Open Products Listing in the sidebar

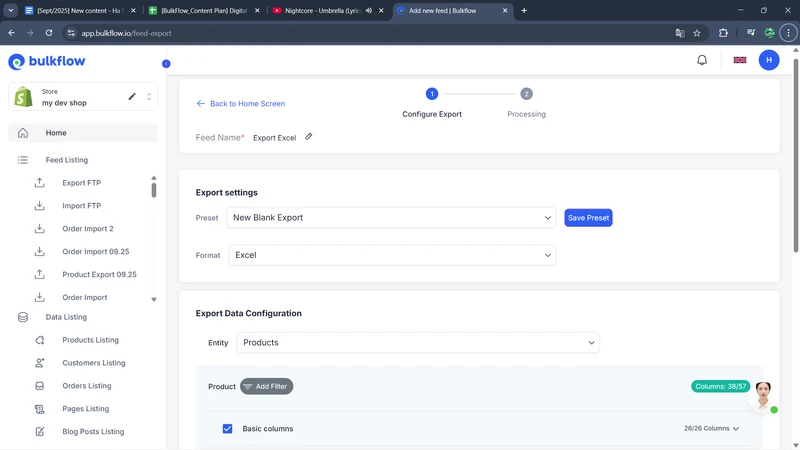(90, 340)
